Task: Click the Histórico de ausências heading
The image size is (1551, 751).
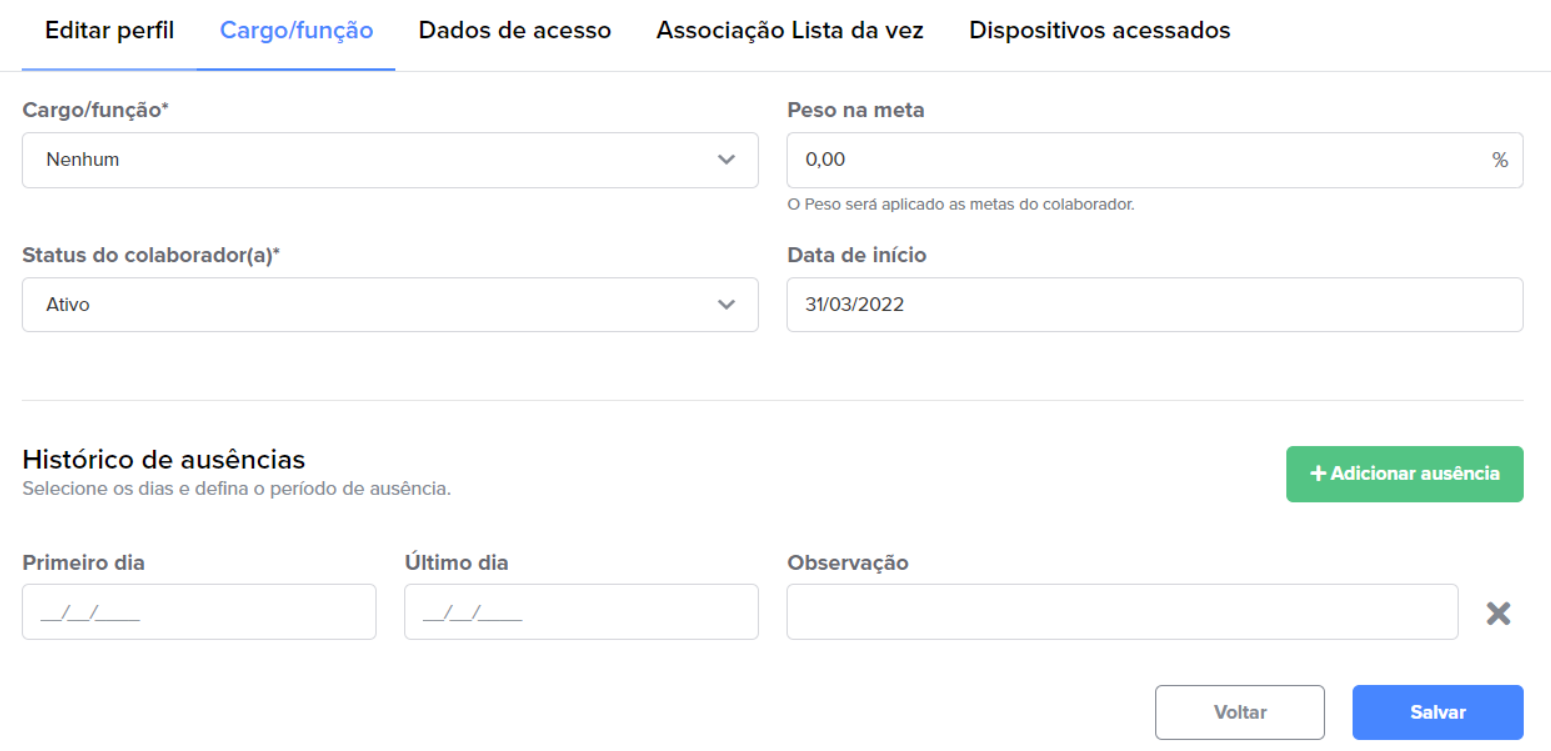Action: (164, 460)
